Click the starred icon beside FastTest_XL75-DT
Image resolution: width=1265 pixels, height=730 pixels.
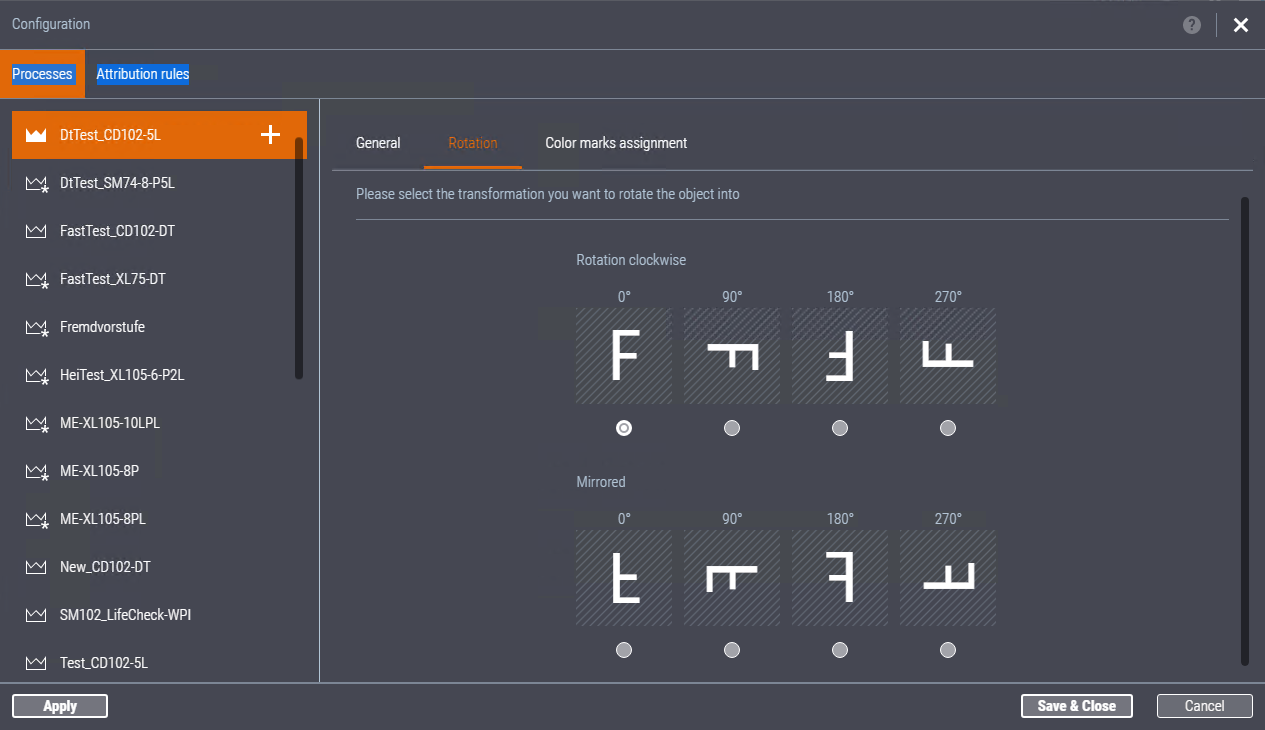[x=35, y=278]
